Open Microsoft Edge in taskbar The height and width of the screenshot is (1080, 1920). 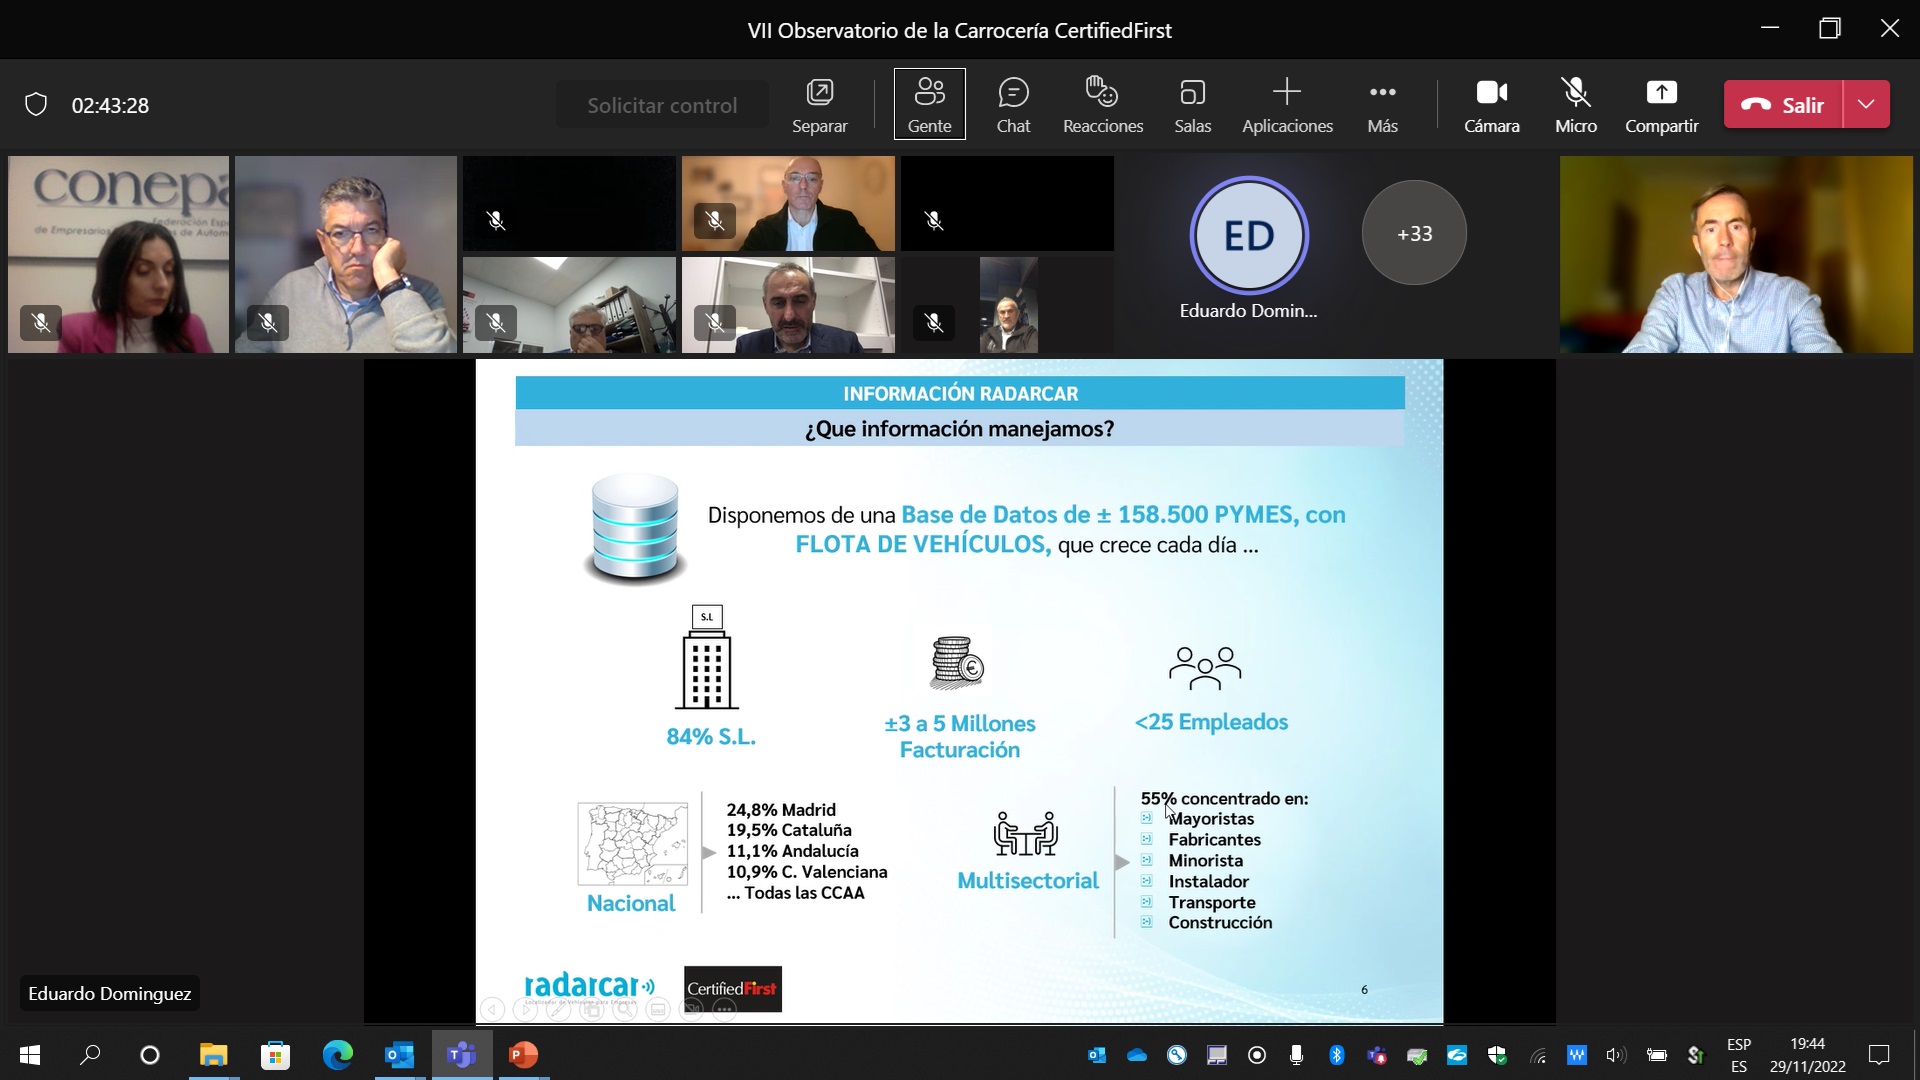tap(337, 1054)
